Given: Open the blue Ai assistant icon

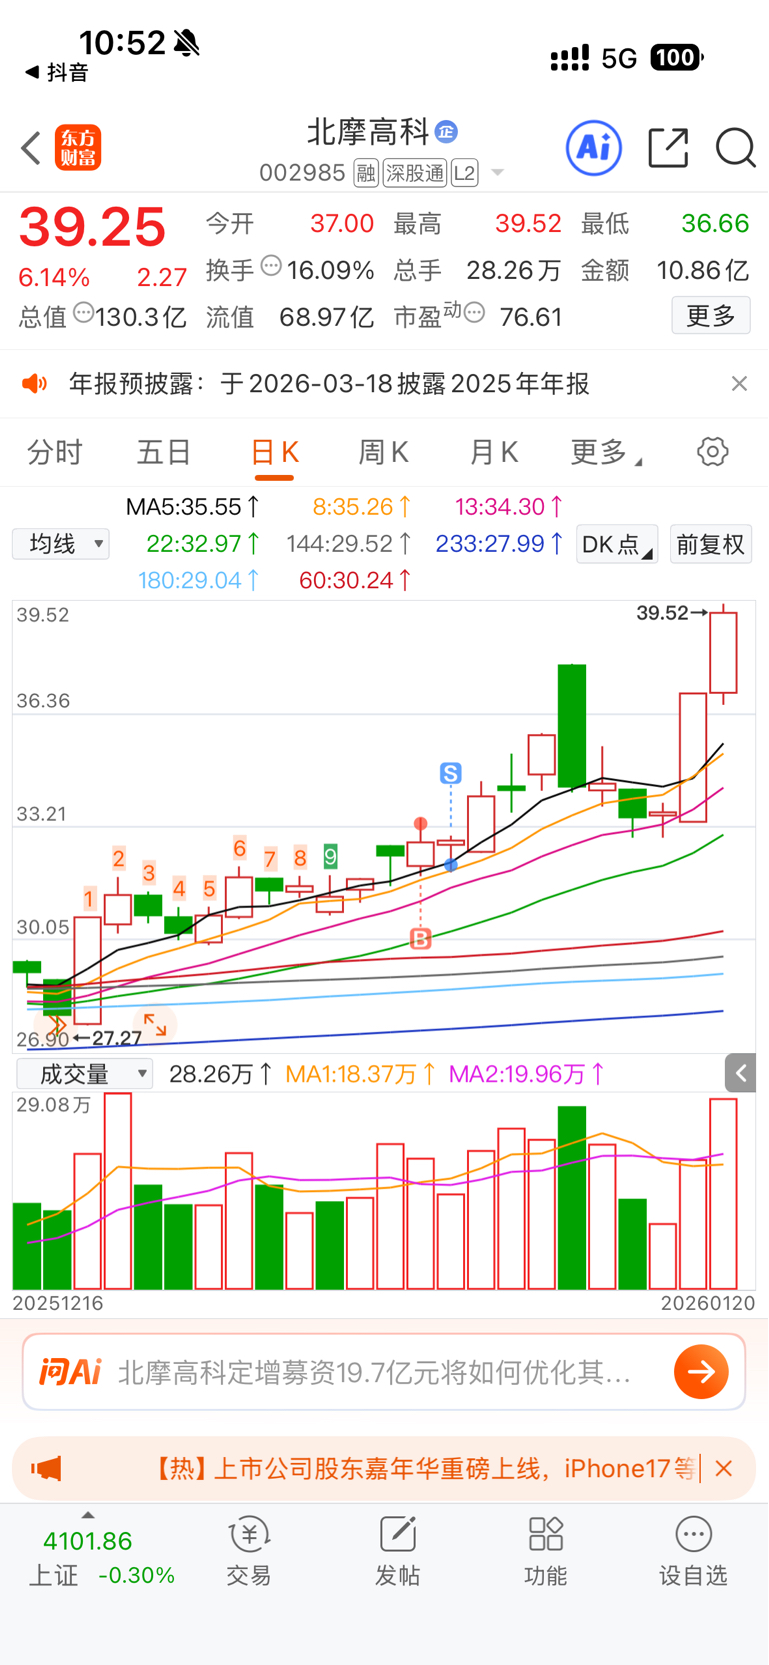Looking at the screenshot, I should (594, 148).
